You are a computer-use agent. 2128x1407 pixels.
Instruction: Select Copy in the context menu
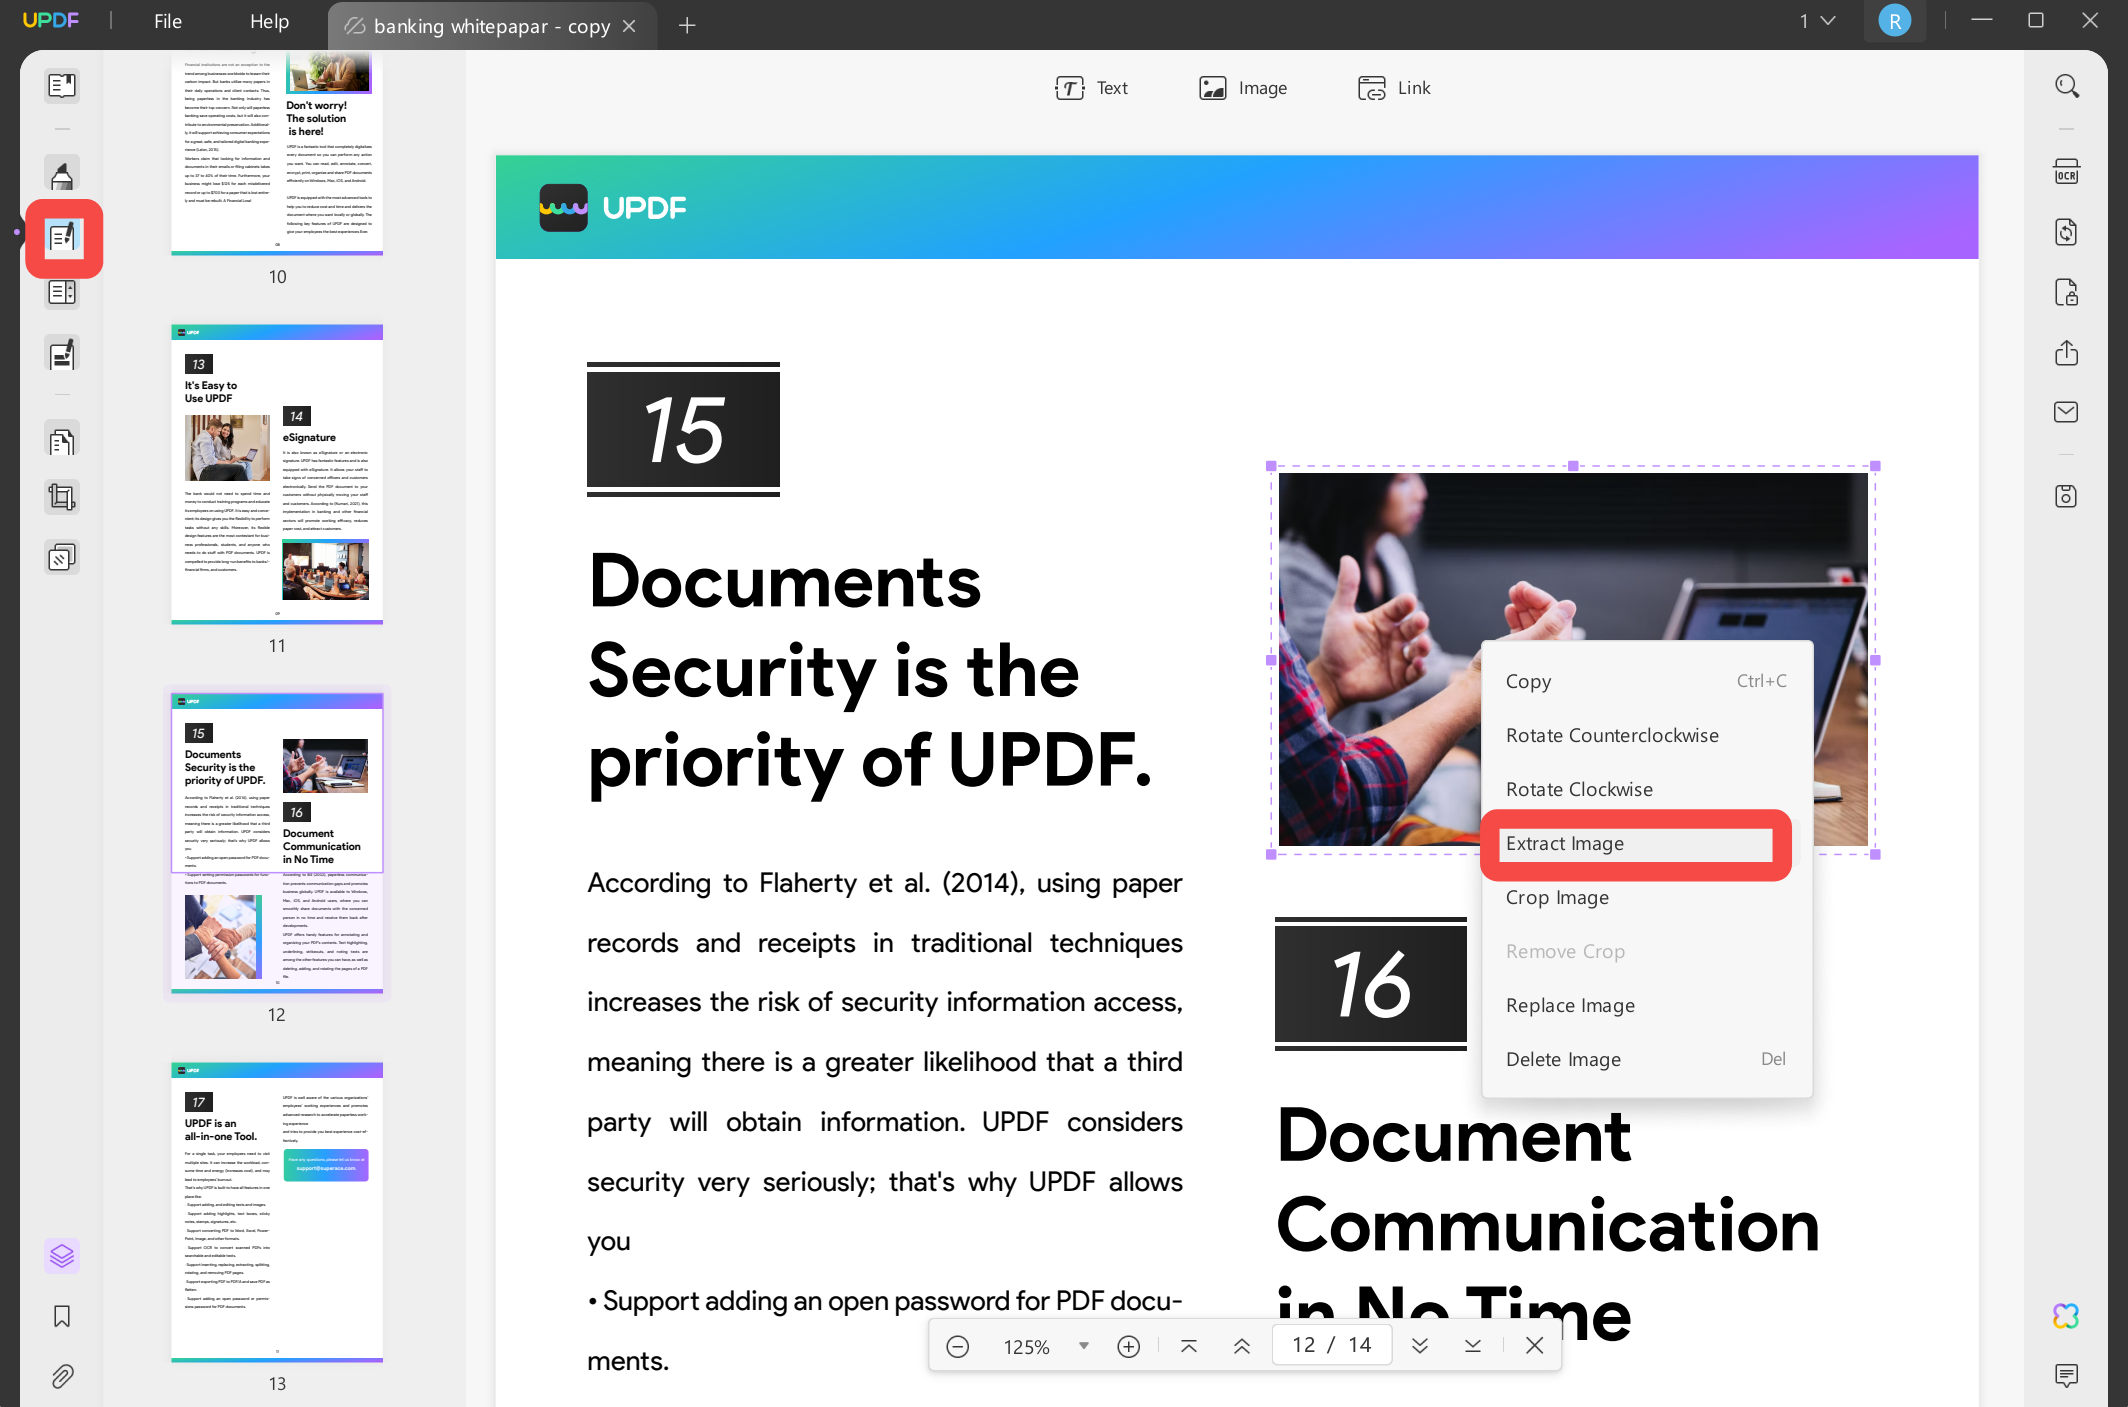coord(1529,681)
